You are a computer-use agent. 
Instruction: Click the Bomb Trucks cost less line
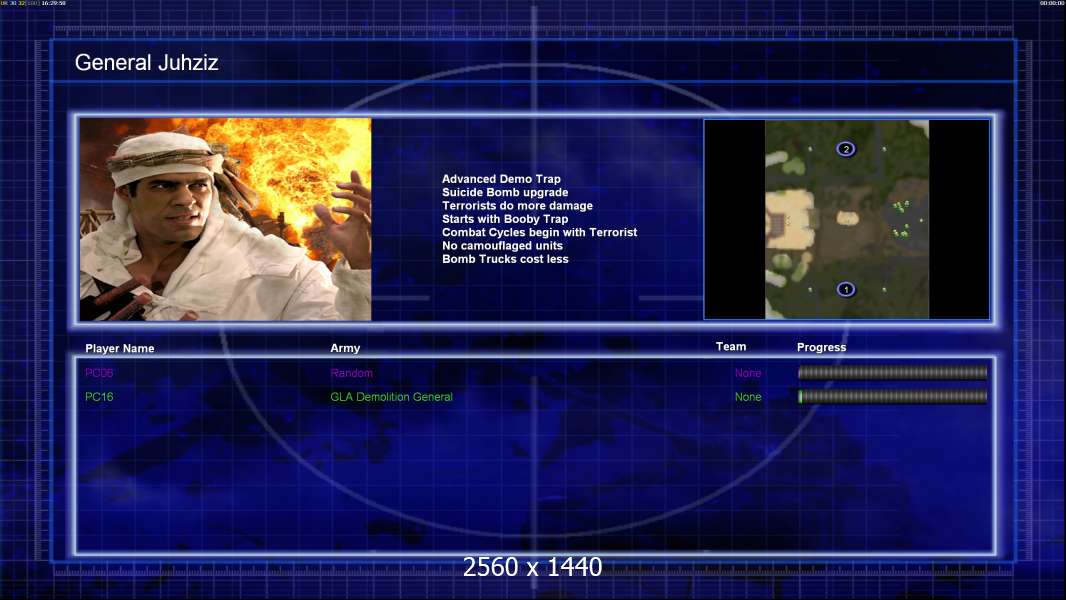505,259
